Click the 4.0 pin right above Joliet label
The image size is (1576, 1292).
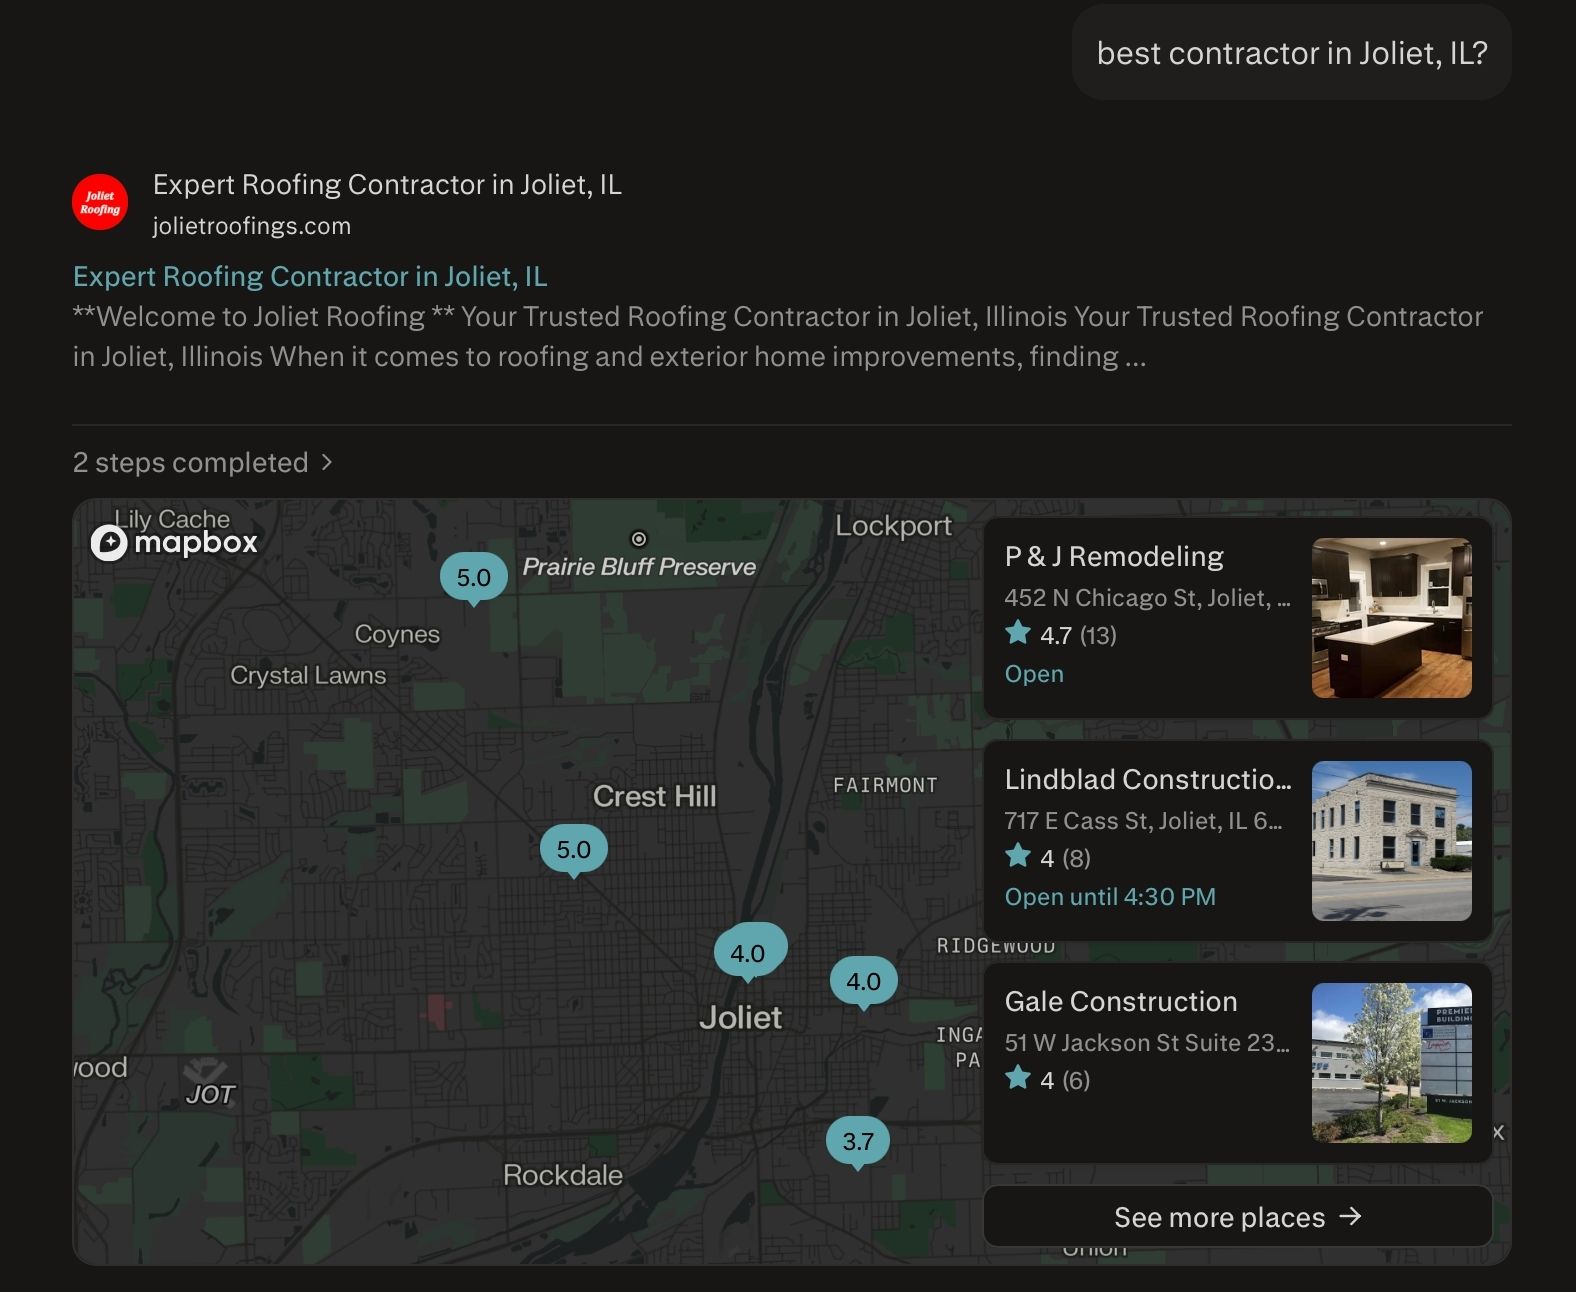pos(748,952)
